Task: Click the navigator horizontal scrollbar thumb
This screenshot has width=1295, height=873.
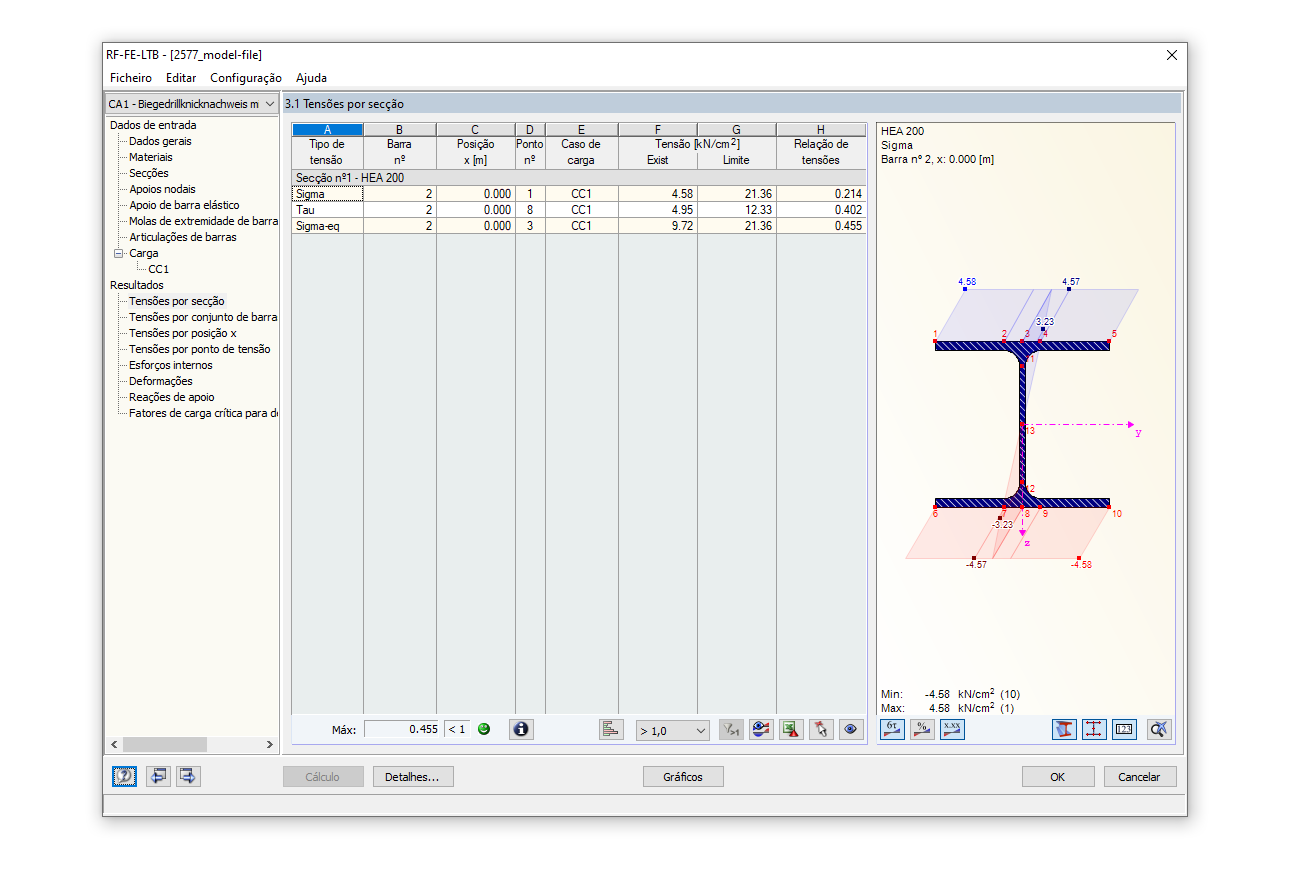Action: [165, 744]
